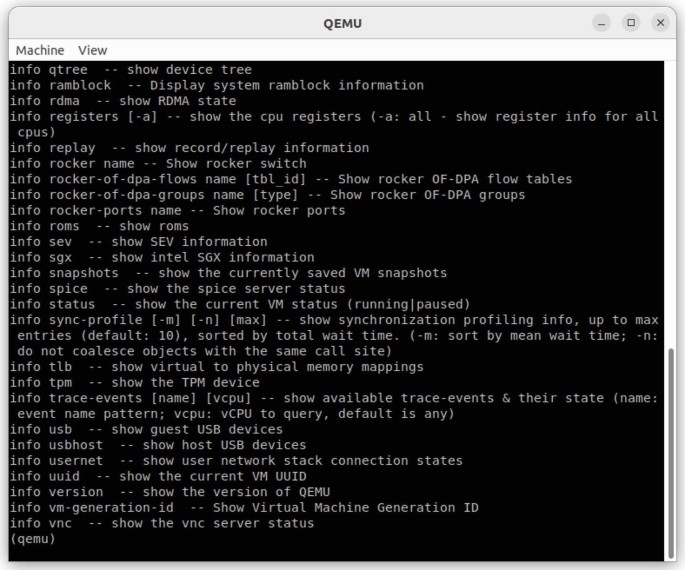Click the 'info tpm' line
Screen dimensions: 685x570
(x=135, y=383)
